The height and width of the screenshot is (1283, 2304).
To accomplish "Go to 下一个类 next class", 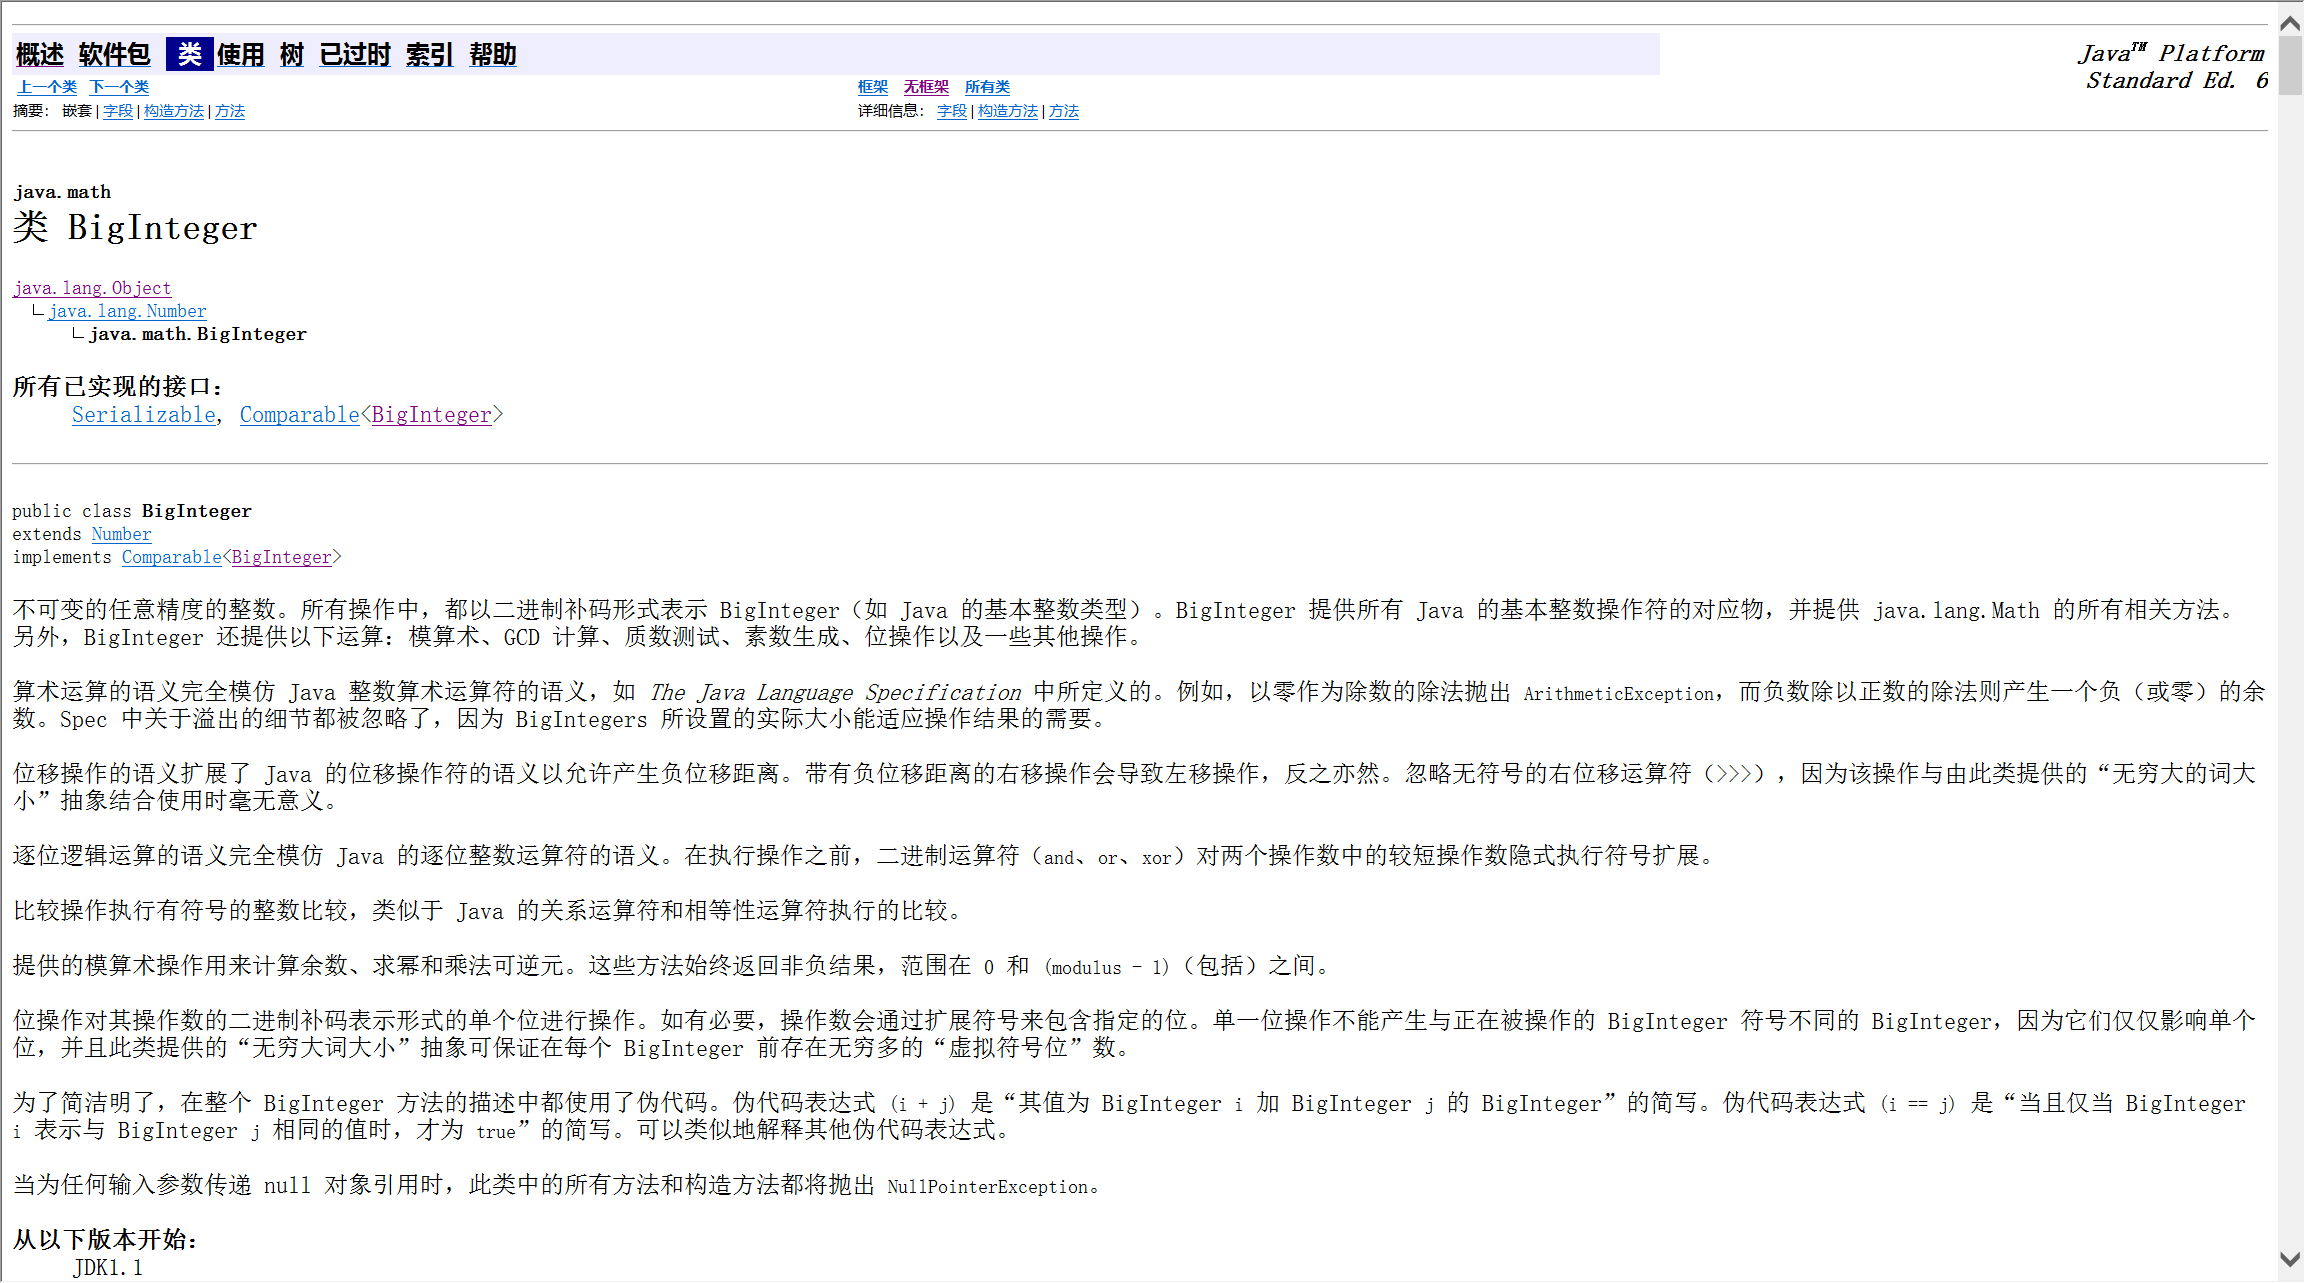I will [119, 87].
